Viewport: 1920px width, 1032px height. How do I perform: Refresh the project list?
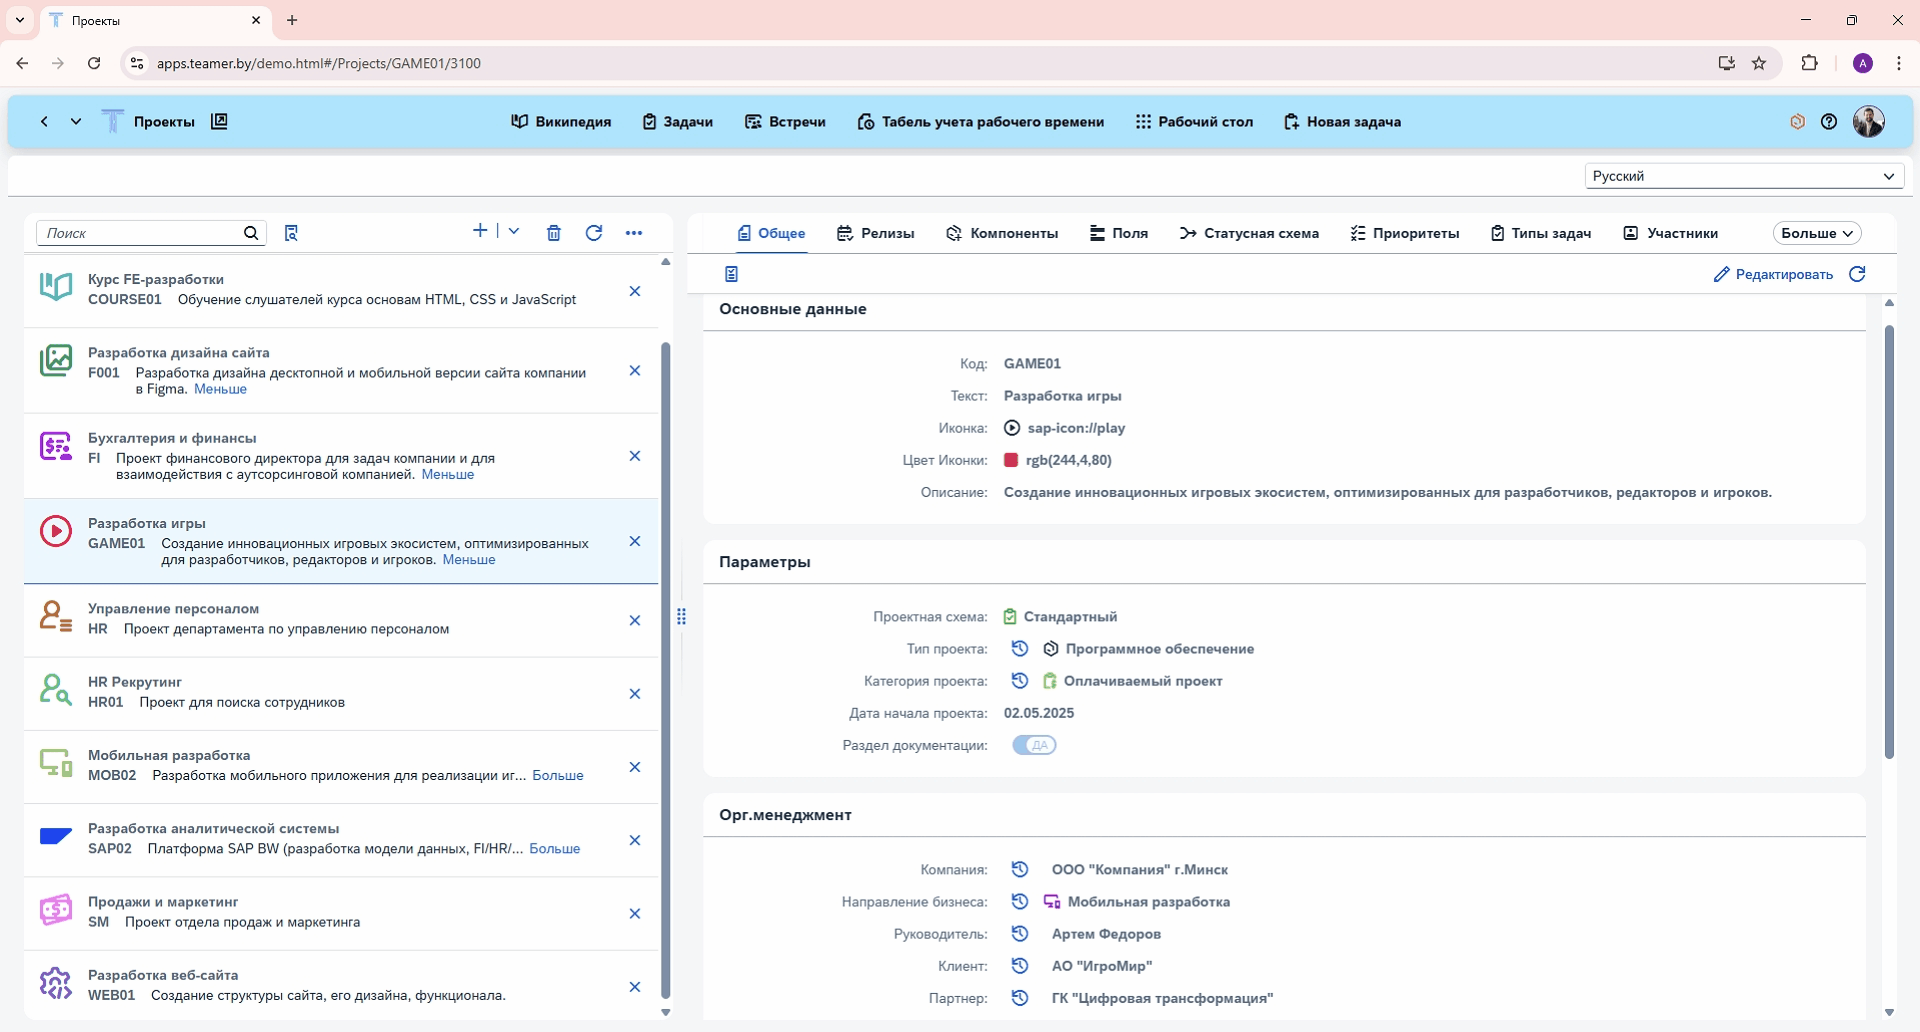(594, 233)
